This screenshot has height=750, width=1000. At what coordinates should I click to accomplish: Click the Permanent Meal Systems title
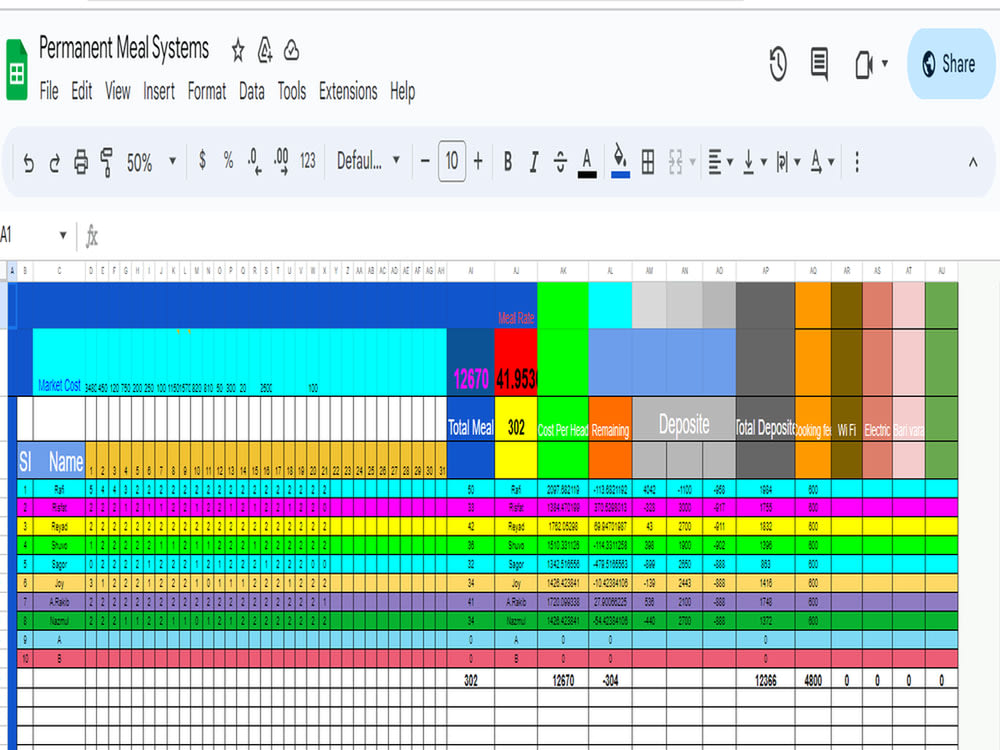click(x=124, y=48)
